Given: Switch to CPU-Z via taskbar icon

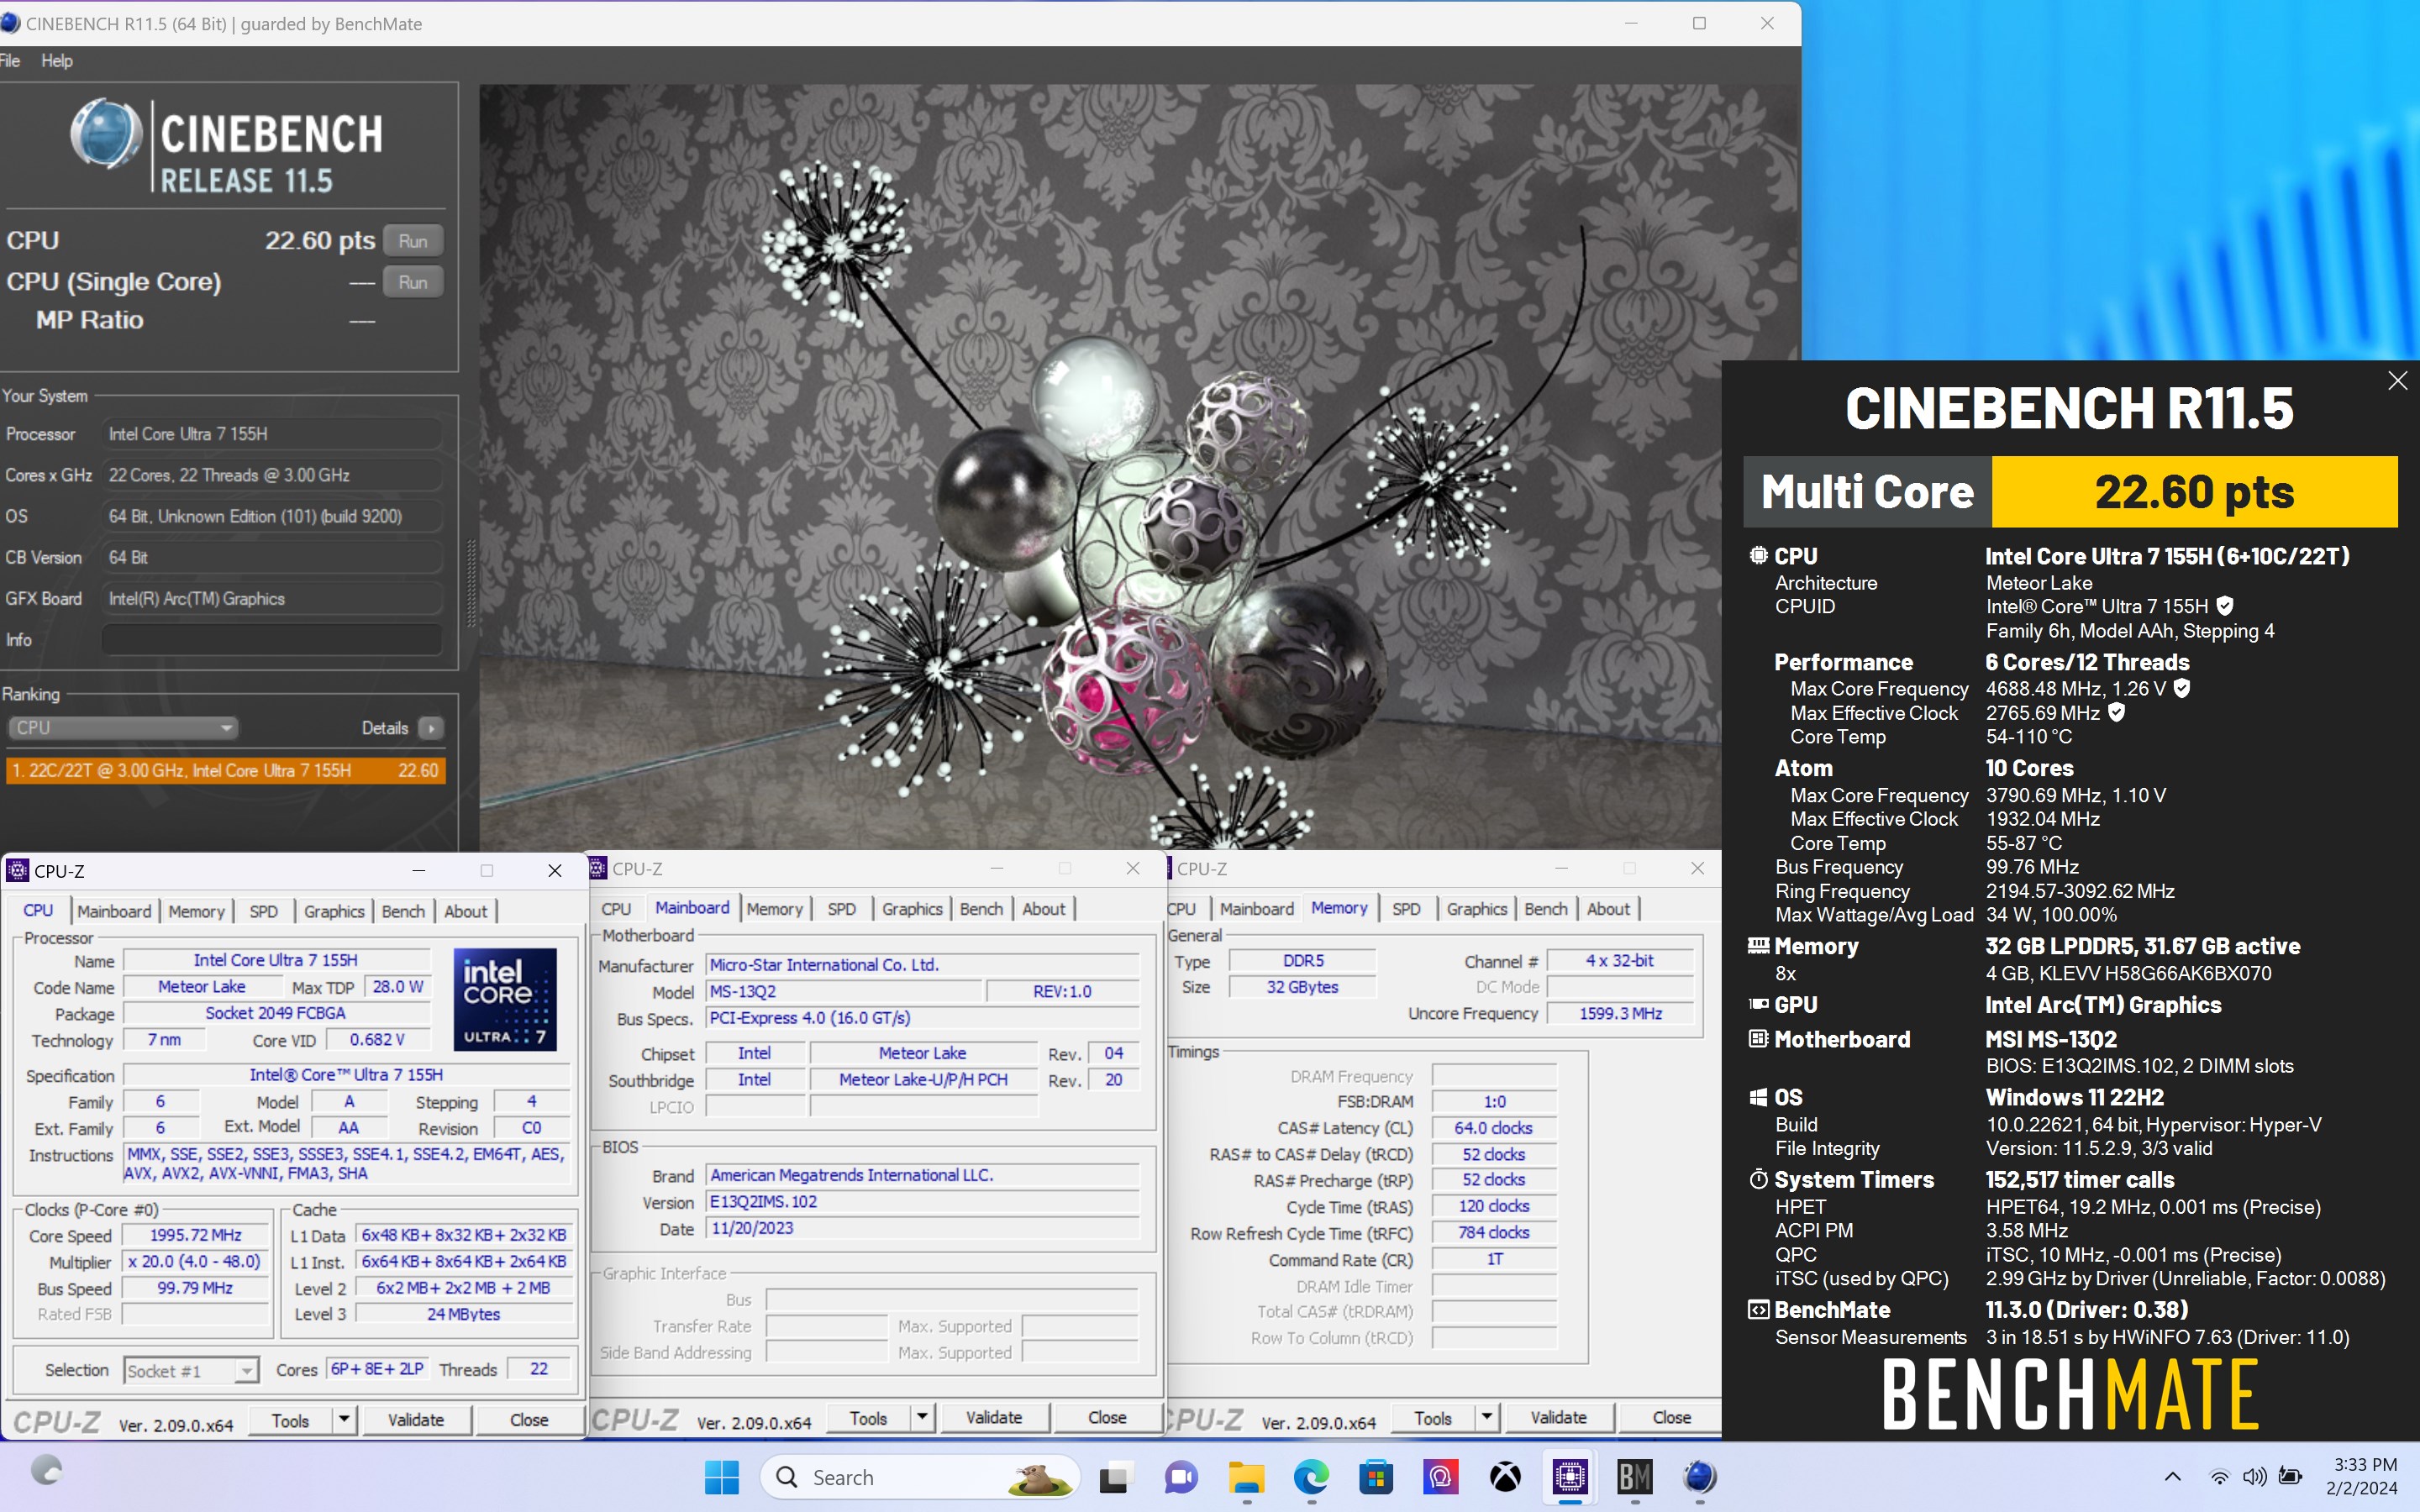Looking at the screenshot, I should pos(1570,1477).
